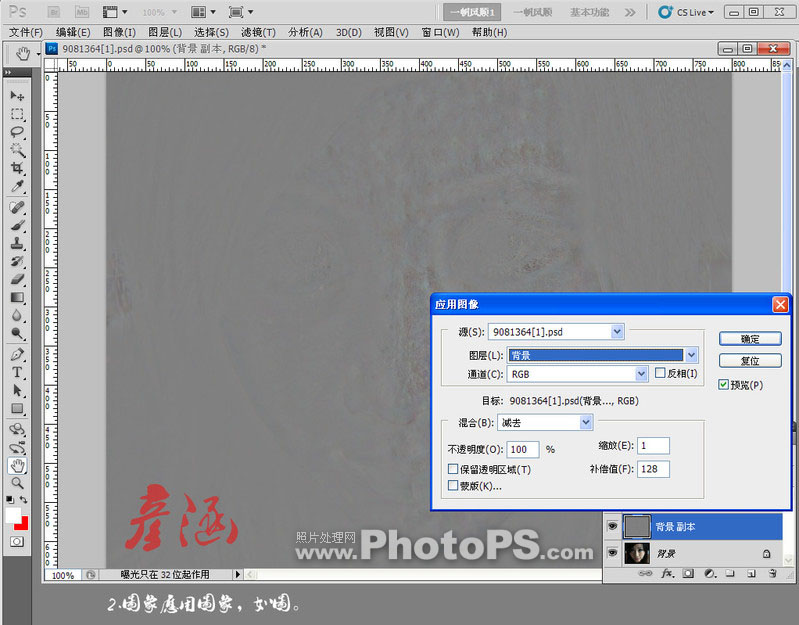Open the 图层(L) layer dropdown
This screenshot has width=799, height=625.
click(x=603, y=355)
